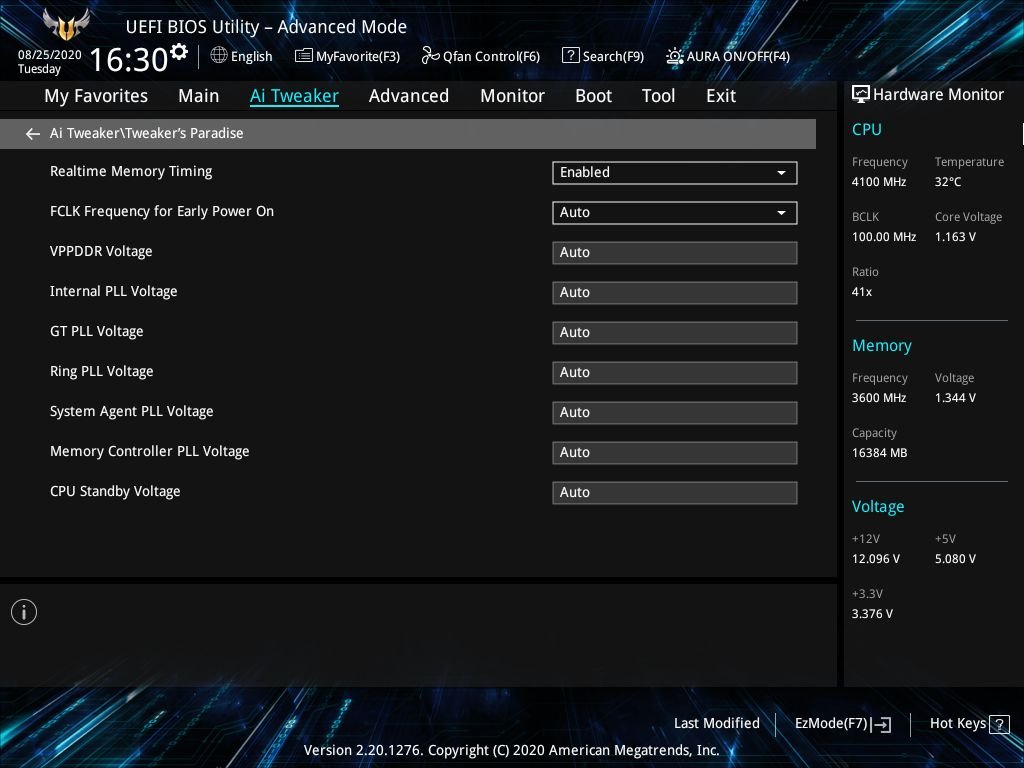Select the Internal PLL Voltage label
The image size is (1024, 768).
coord(114,291)
